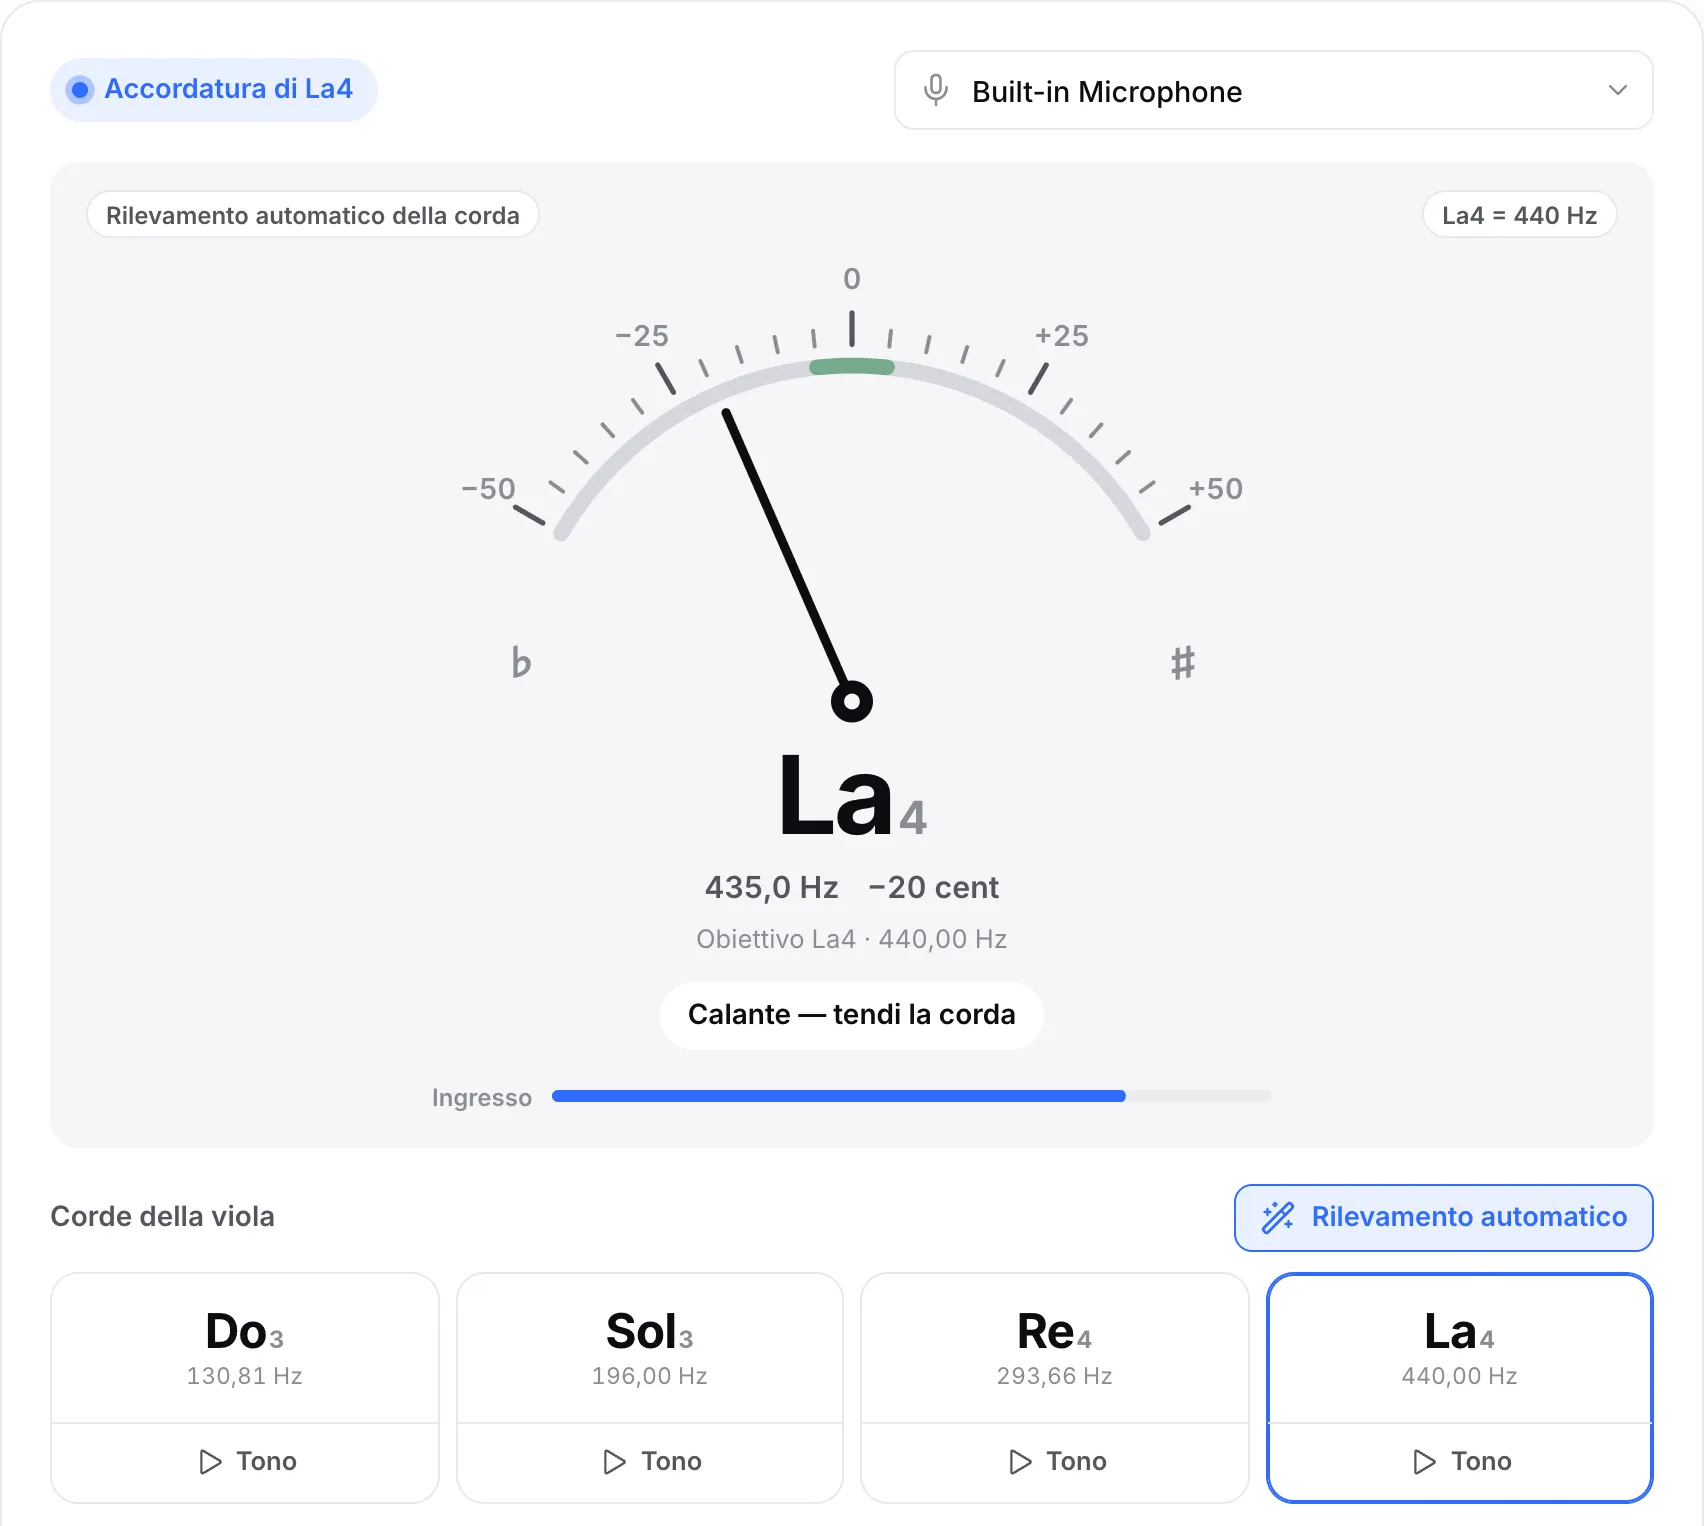Play reference tone for Do3 string
This screenshot has width=1704, height=1526.
tap(245, 1461)
